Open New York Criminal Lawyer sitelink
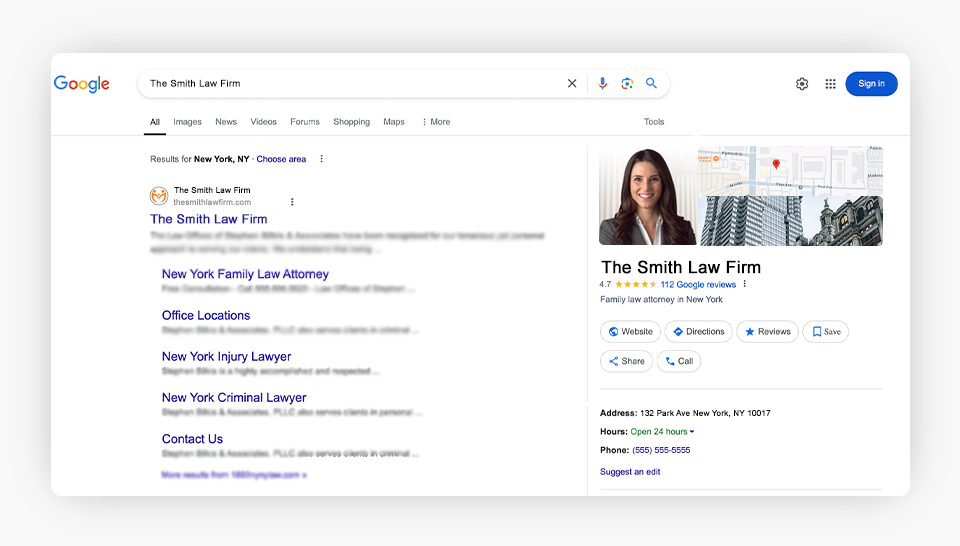The width and height of the screenshot is (960, 546). pos(234,397)
